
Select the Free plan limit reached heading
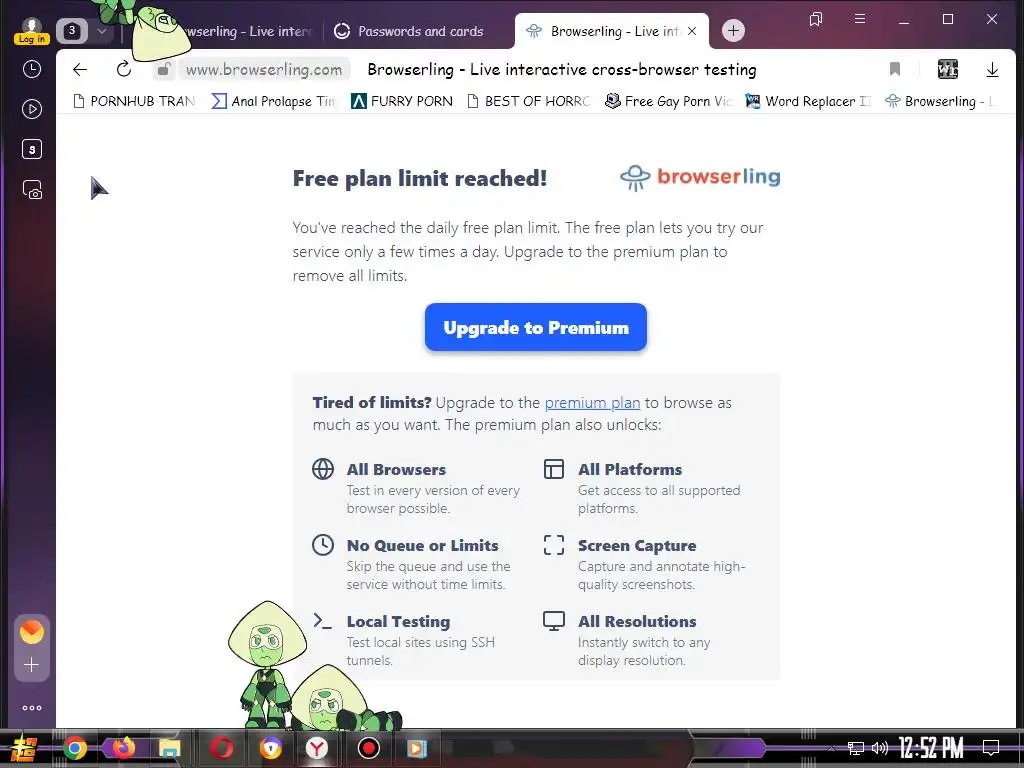tap(420, 178)
